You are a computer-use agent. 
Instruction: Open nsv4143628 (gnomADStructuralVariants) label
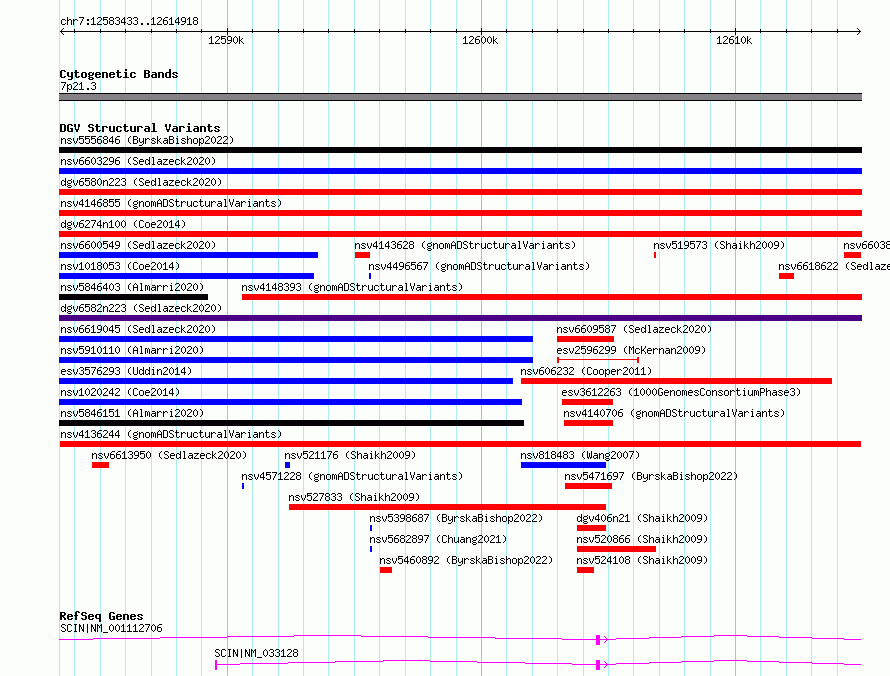[x=465, y=245]
